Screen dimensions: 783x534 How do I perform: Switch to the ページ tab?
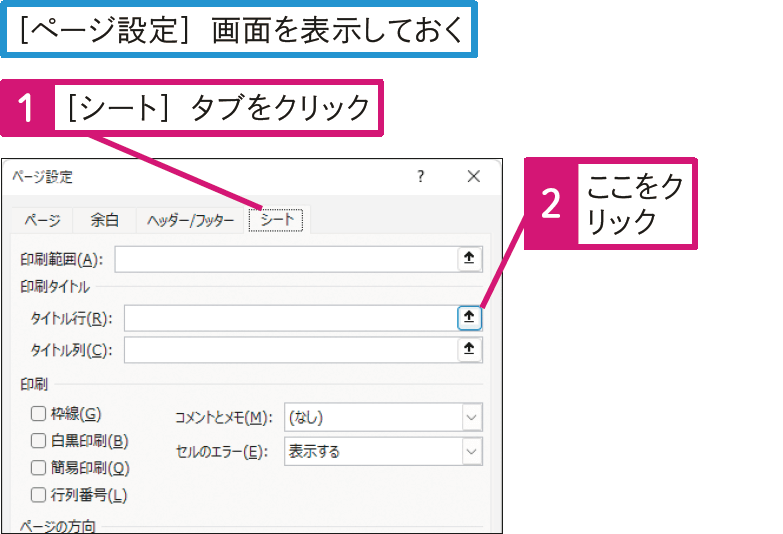[x=42, y=220]
